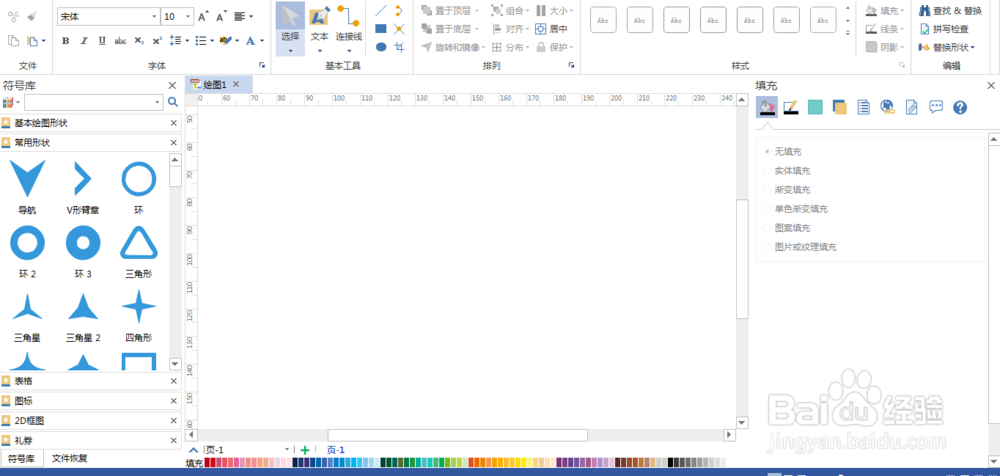
Task: Open the paste options dropdown arrow
Action: 43,41
